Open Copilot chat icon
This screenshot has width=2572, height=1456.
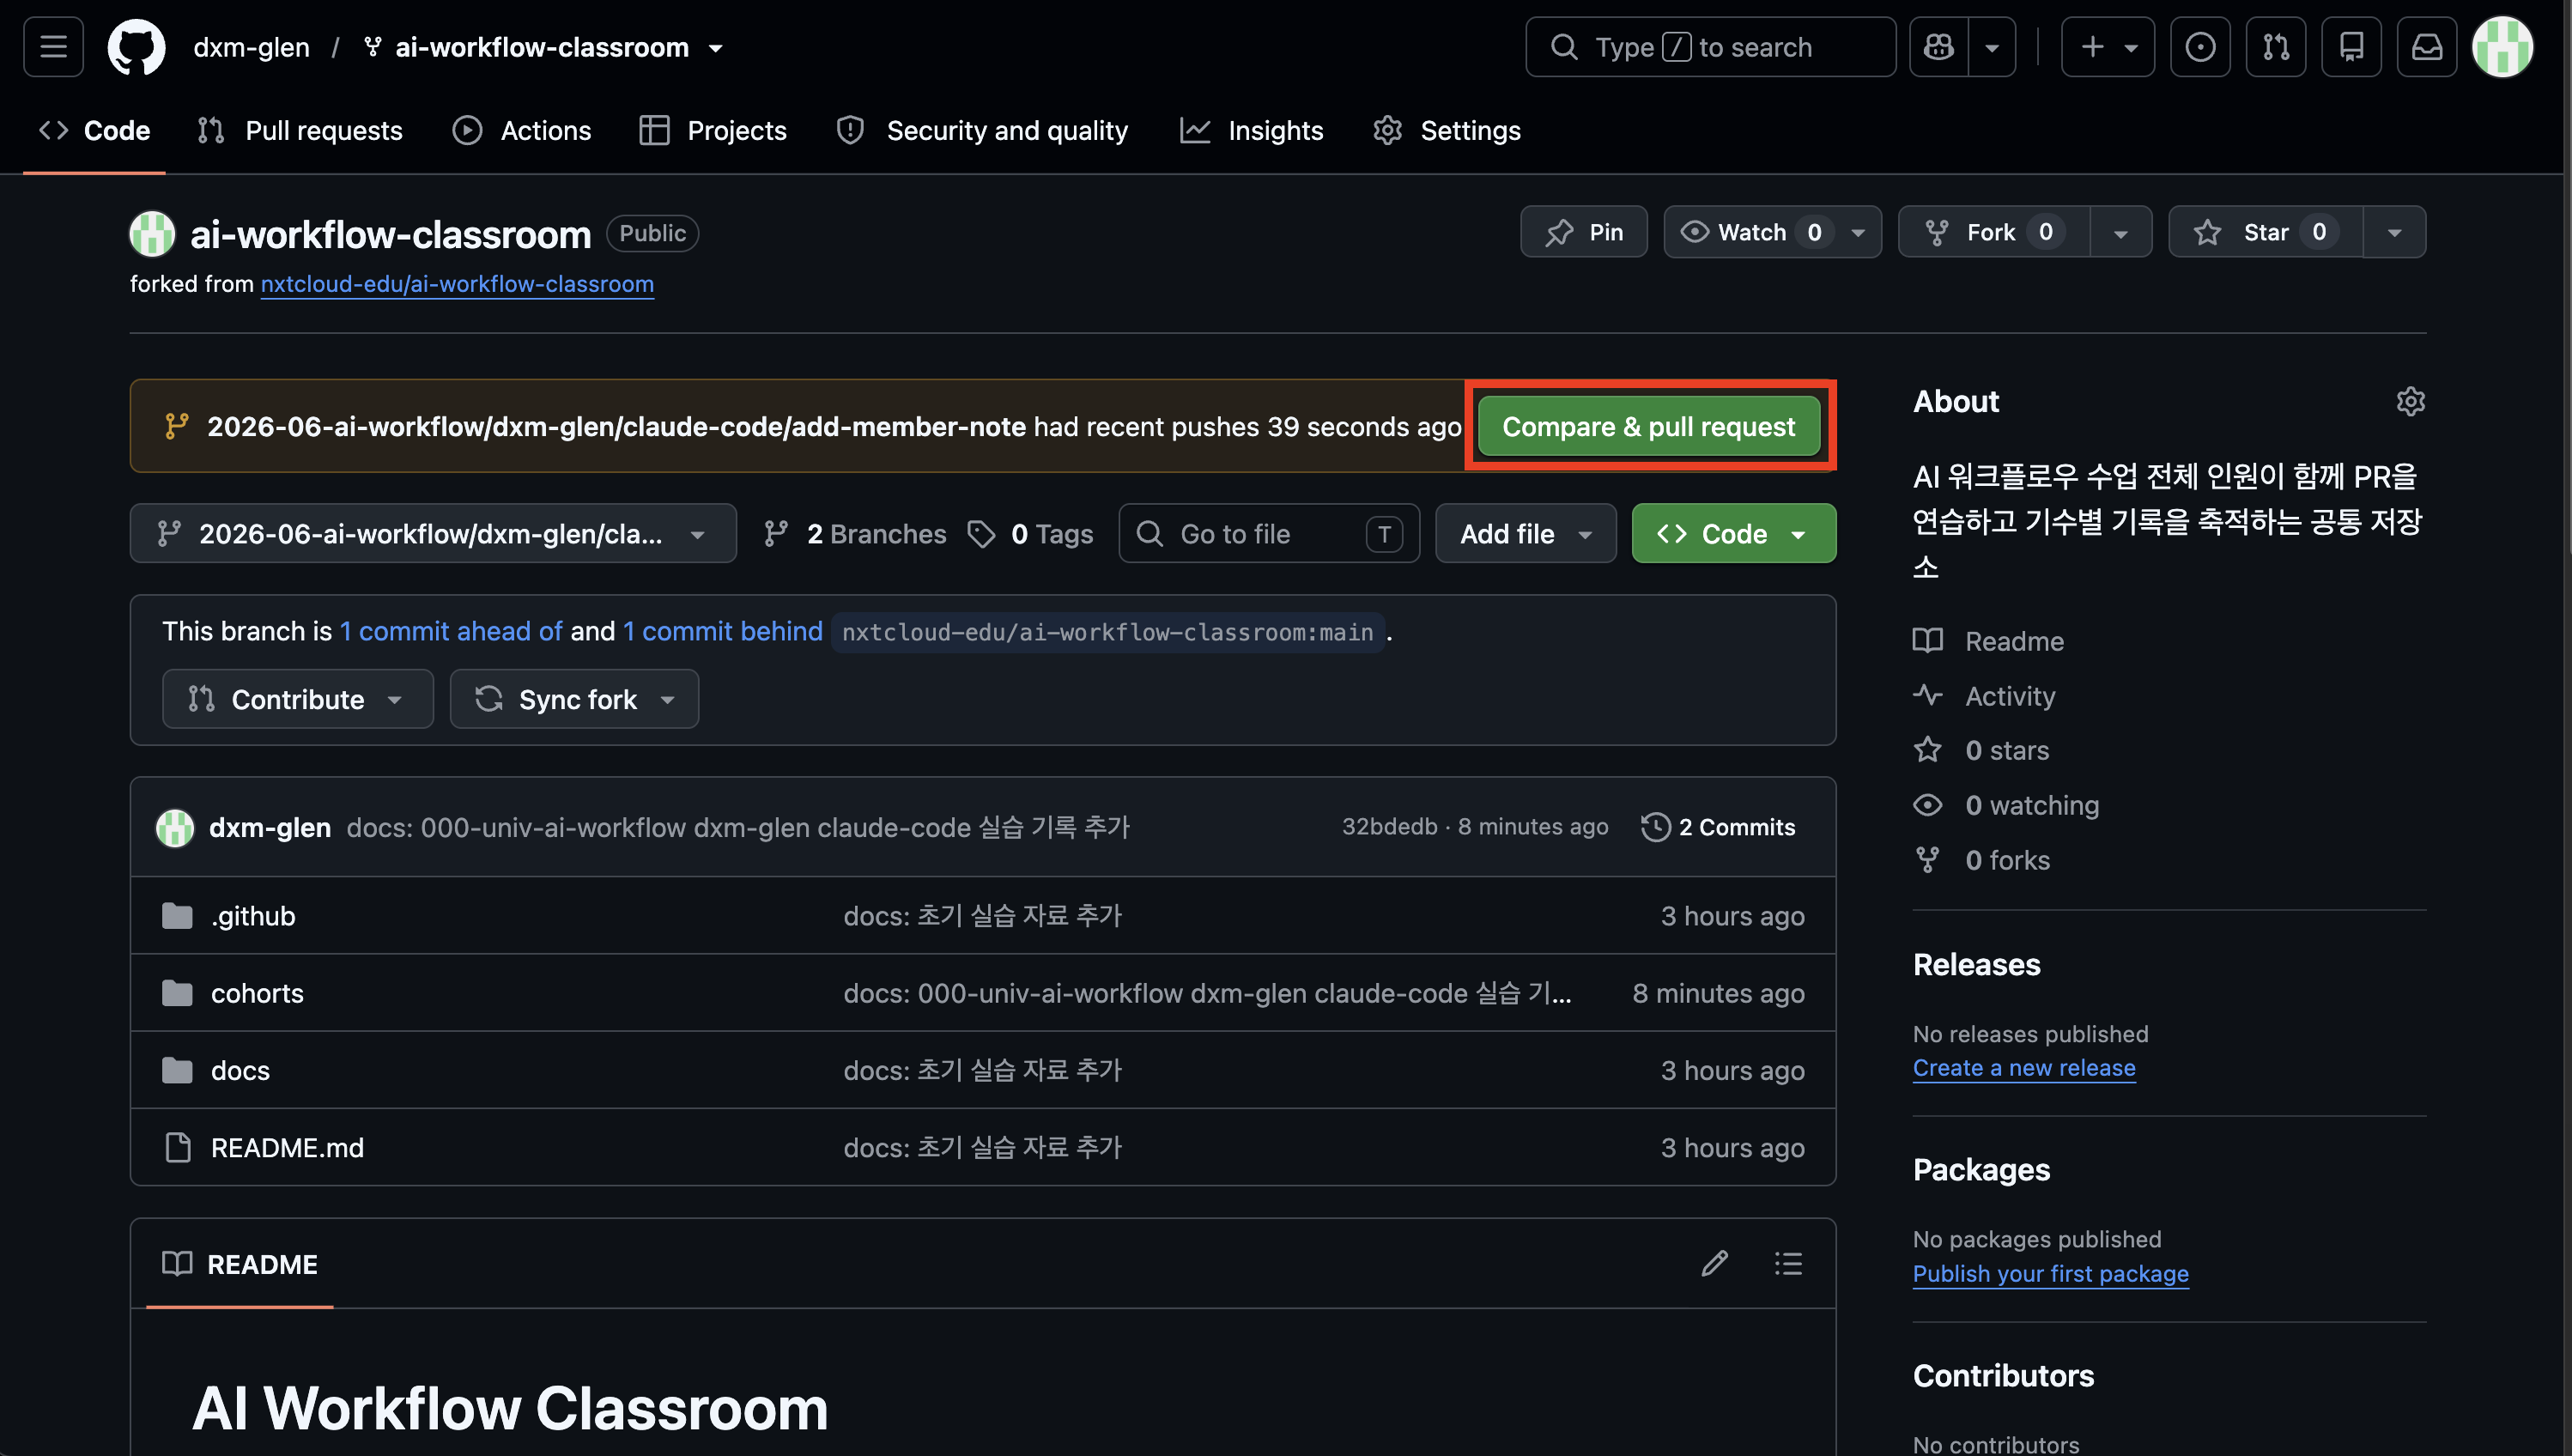tap(1939, 47)
